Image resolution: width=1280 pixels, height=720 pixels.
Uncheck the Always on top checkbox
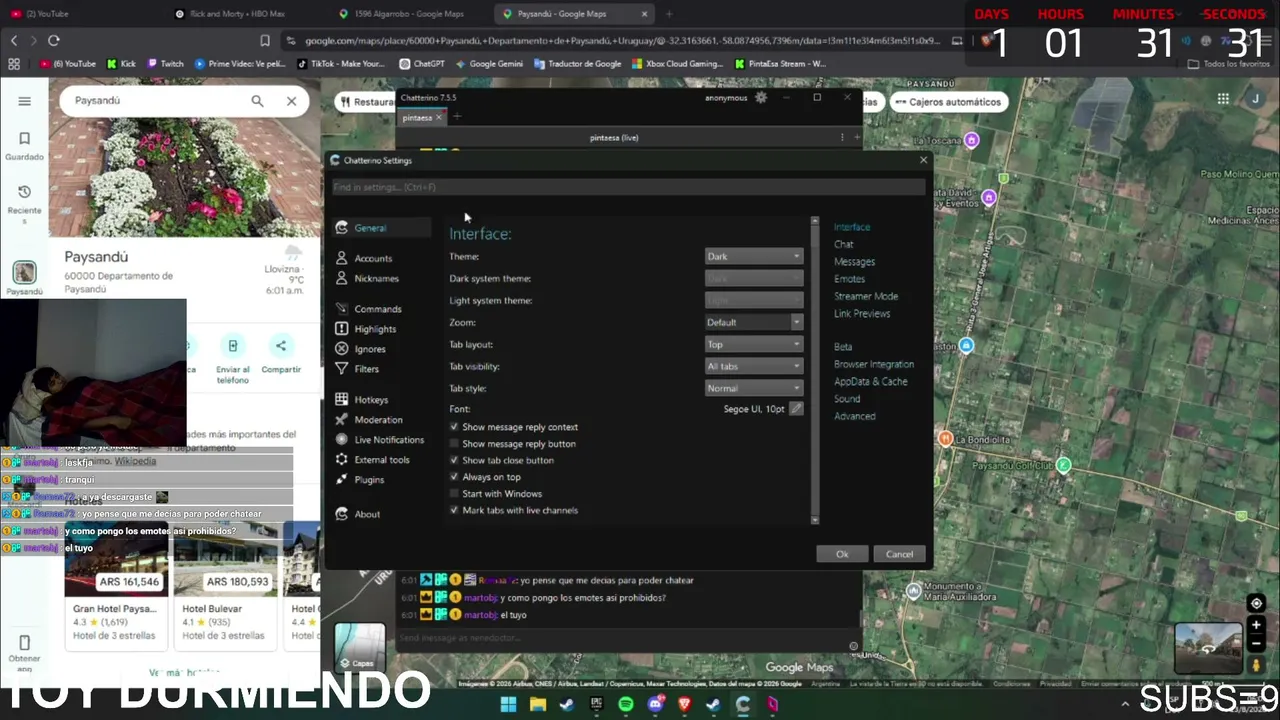[x=454, y=477]
